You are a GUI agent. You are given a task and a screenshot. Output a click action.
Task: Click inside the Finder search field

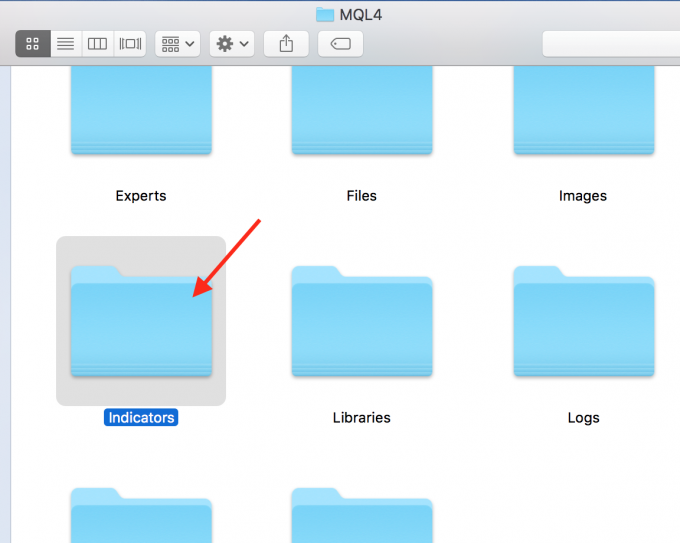tap(610, 44)
